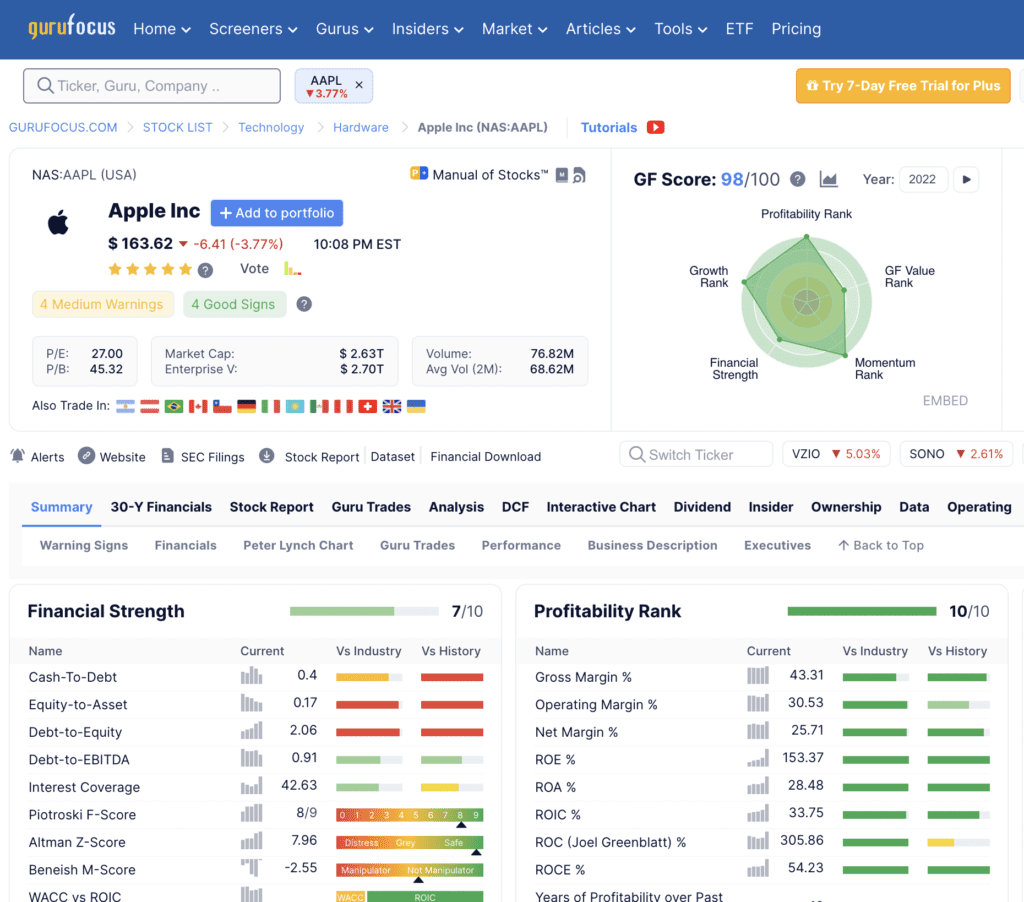The height and width of the screenshot is (902, 1024).
Task: Click the document search icon next to Manual of Stocks
Action: point(579,175)
